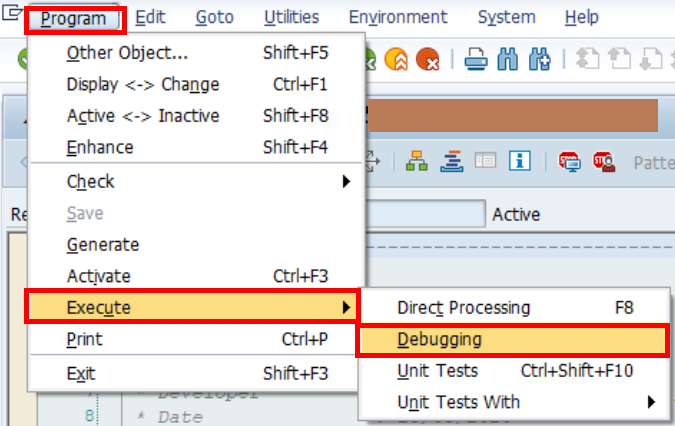The width and height of the screenshot is (675, 426).
Task: Select Debugging from the Execute submenu
Action: [x=513, y=340]
